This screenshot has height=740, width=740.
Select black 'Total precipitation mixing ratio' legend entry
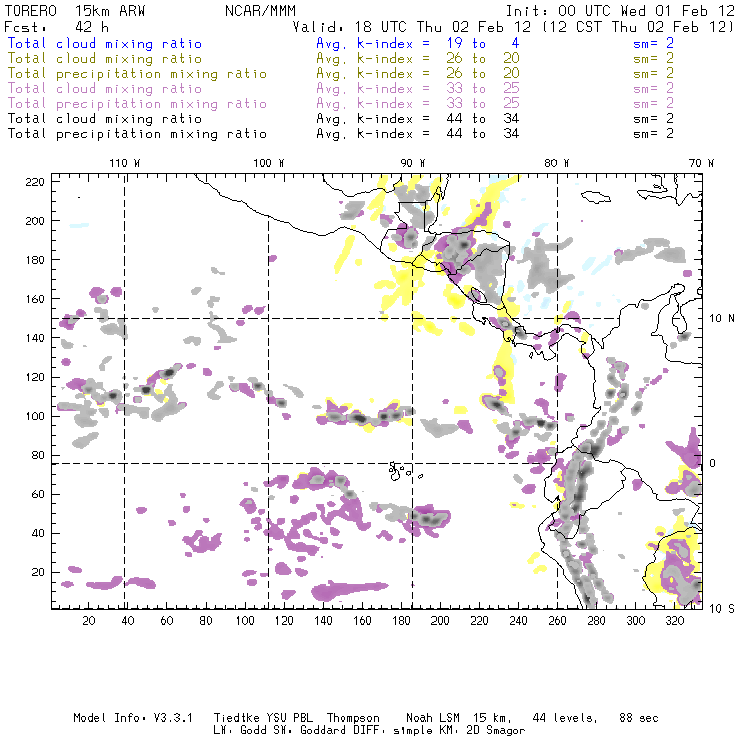(x=137, y=134)
